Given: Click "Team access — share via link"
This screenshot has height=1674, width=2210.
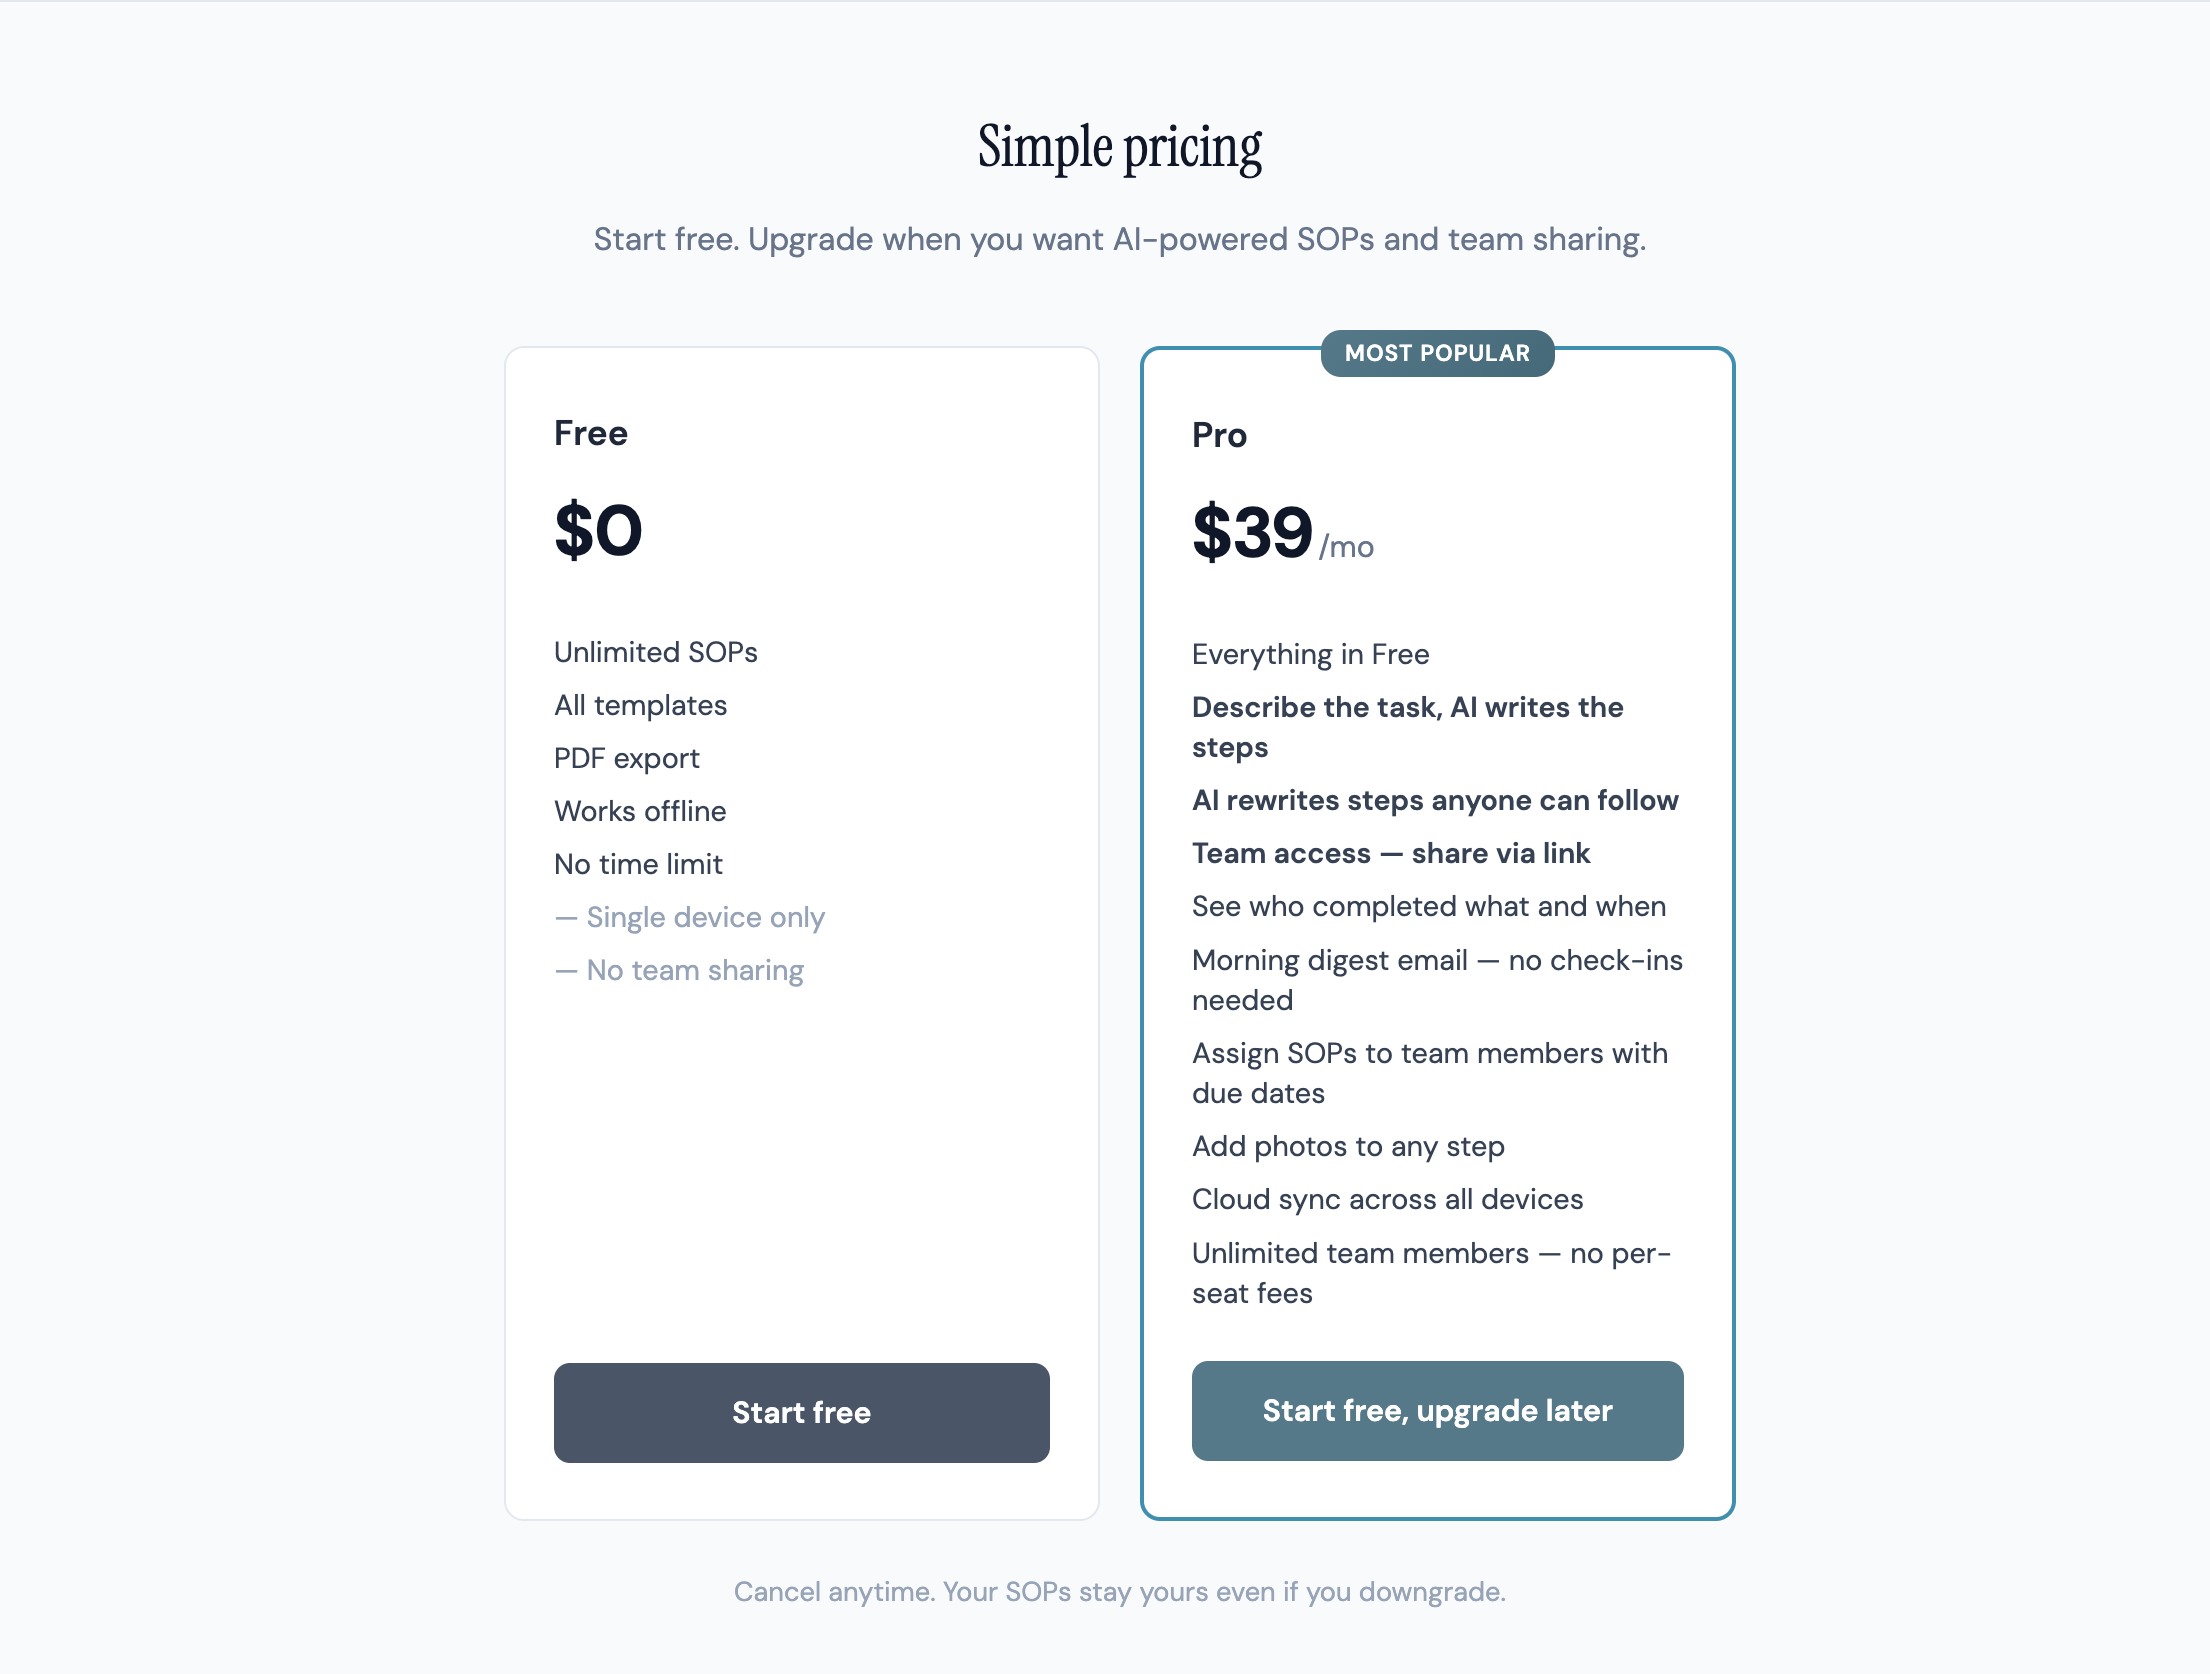Looking at the screenshot, I should pos(1391,853).
